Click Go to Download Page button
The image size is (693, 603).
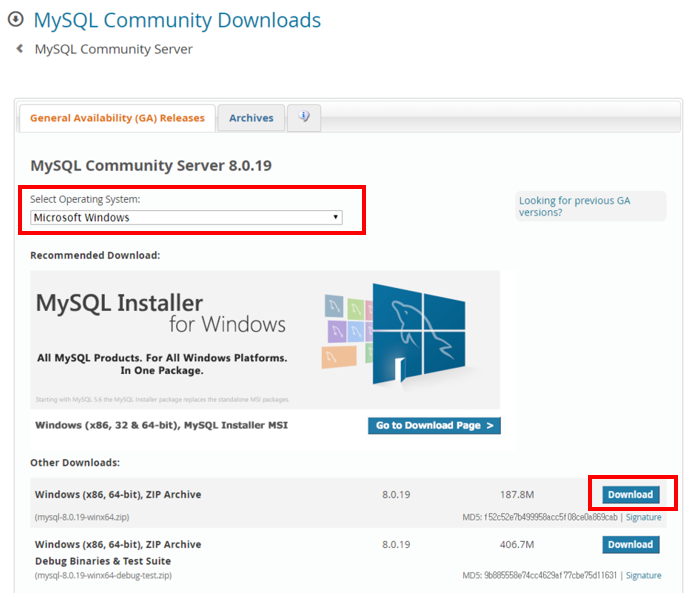(434, 426)
